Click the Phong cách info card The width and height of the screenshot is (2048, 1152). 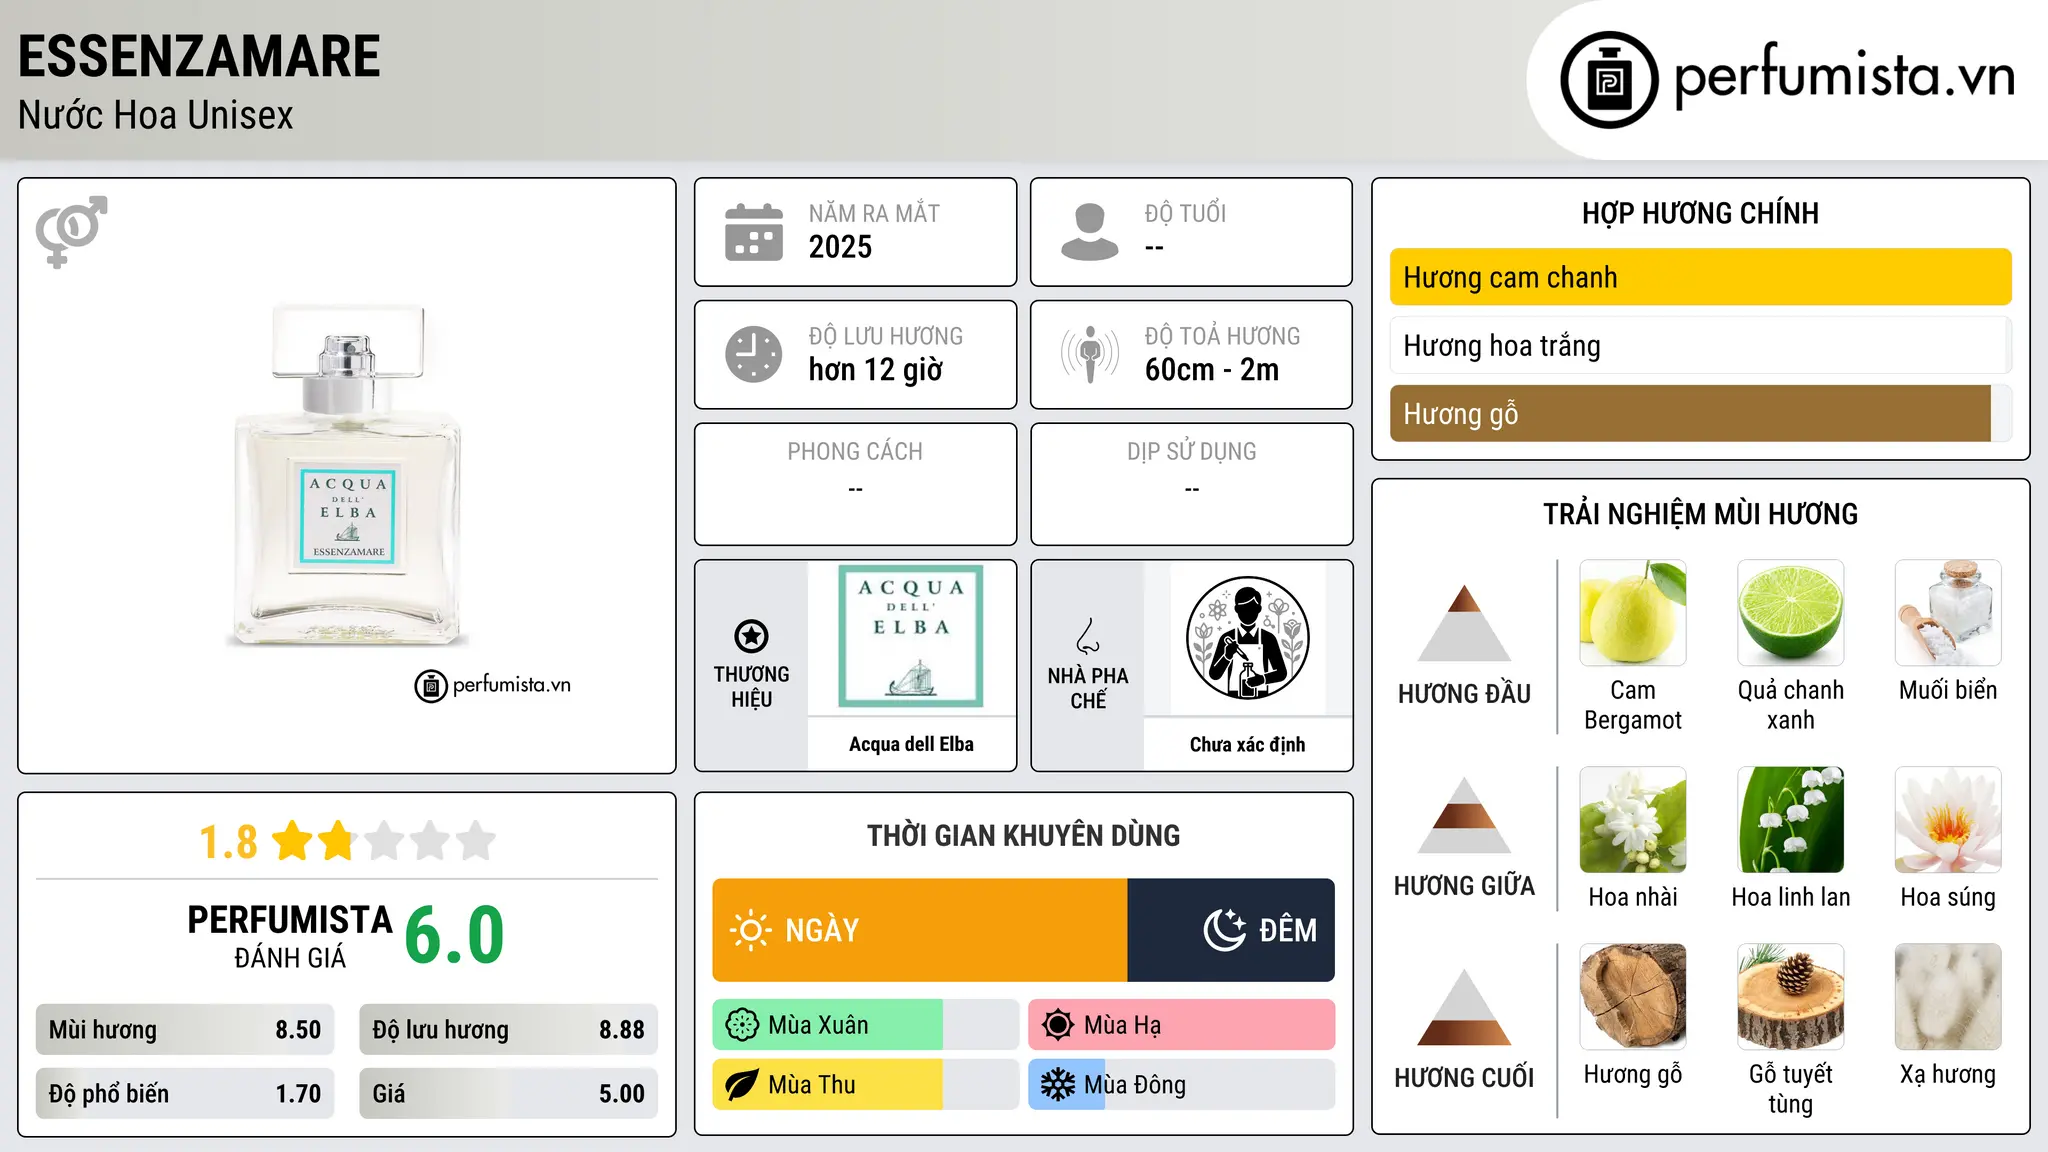(x=855, y=484)
